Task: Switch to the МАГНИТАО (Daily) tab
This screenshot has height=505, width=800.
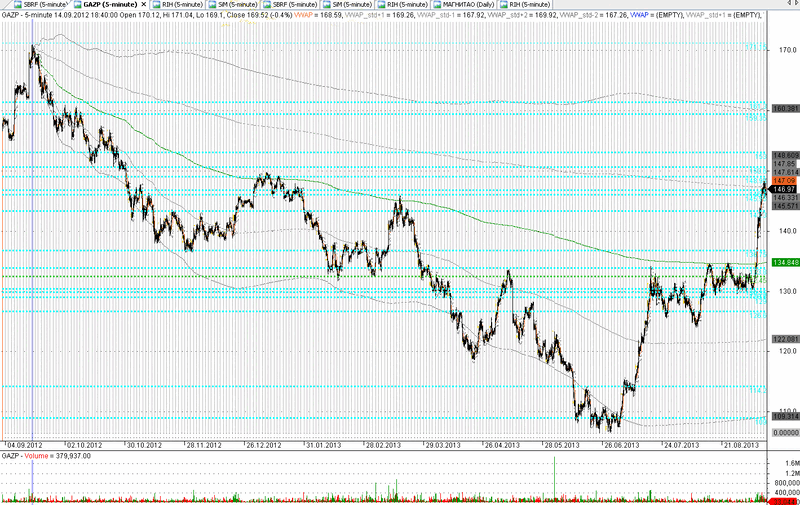Action: pyautogui.click(x=464, y=5)
